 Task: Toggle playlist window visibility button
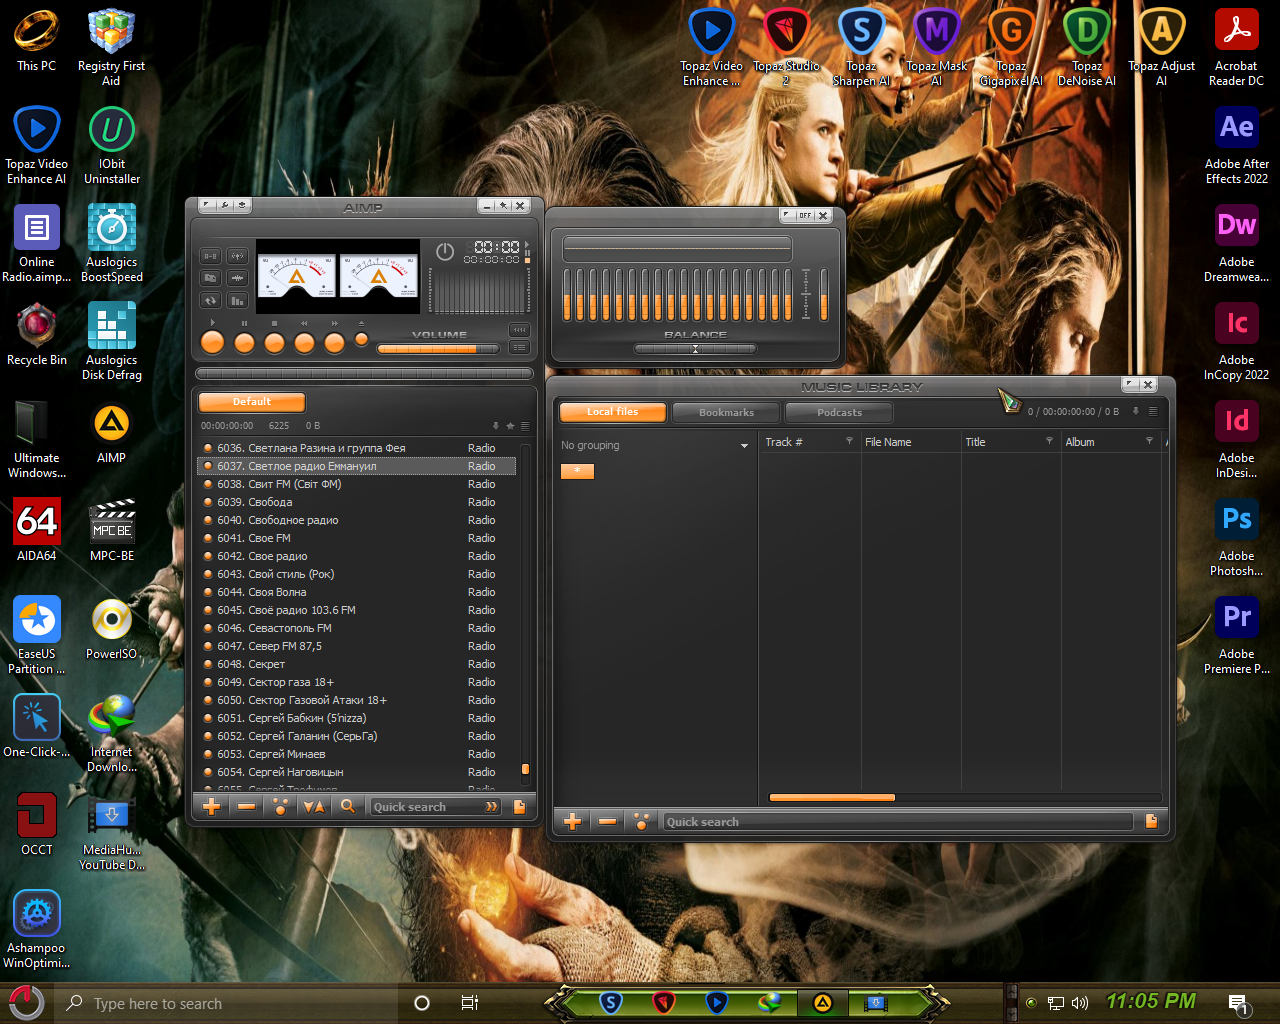click(519, 347)
